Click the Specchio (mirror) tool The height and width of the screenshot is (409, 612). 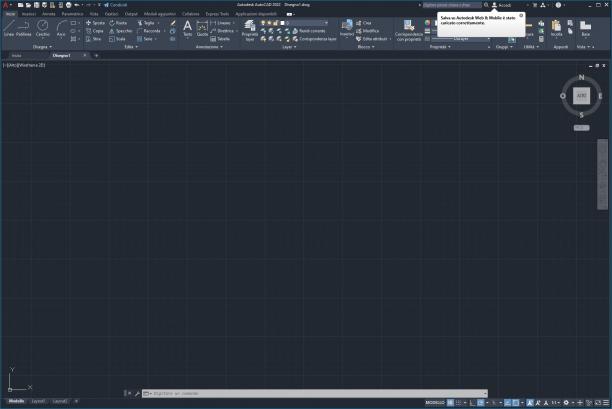pyautogui.click(x=121, y=31)
